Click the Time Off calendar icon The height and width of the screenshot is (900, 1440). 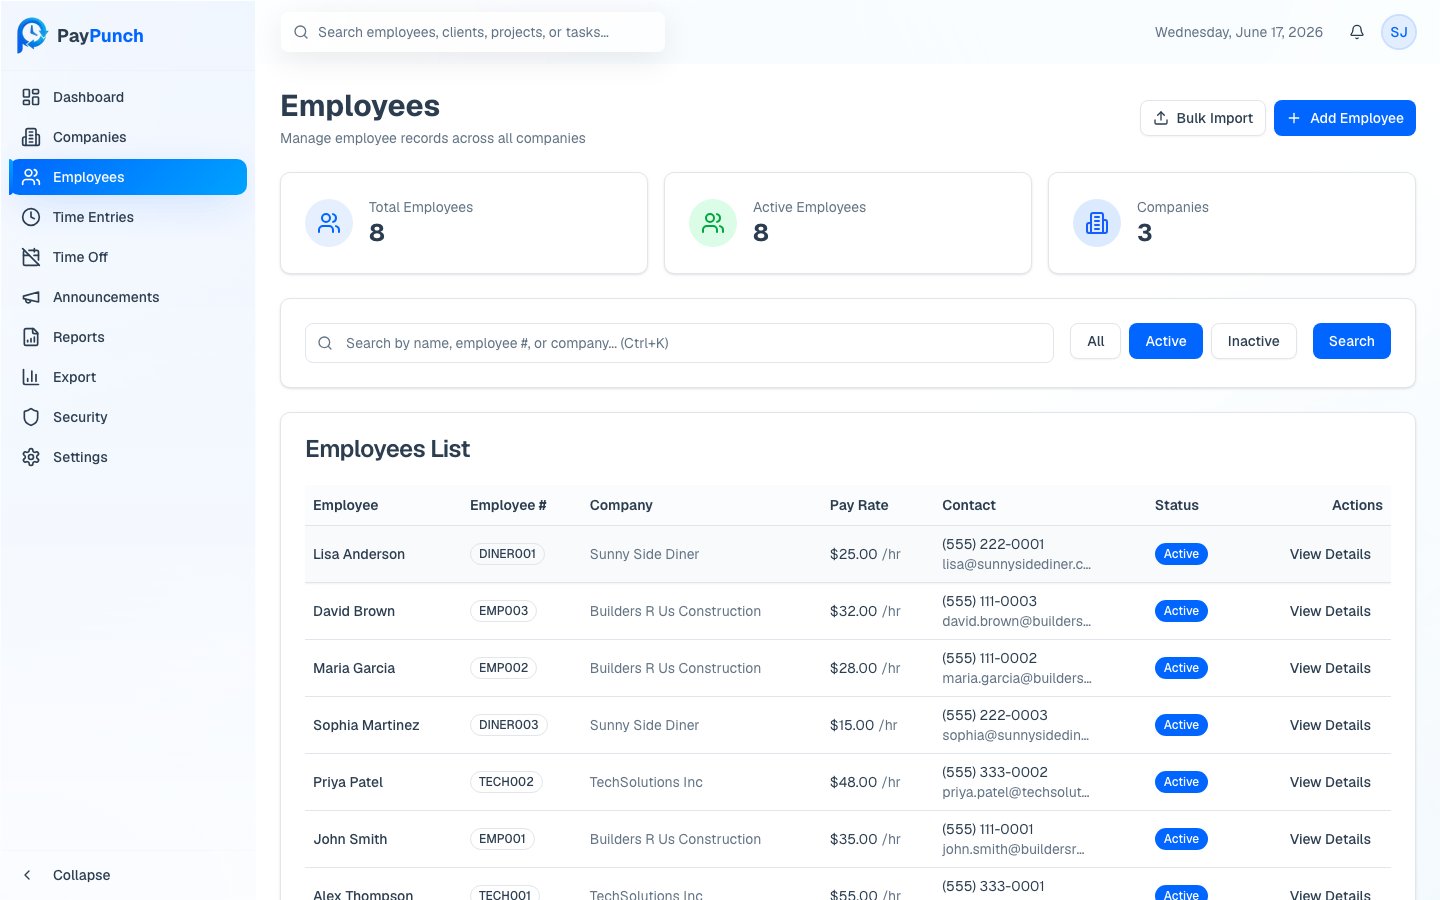tap(31, 257)
